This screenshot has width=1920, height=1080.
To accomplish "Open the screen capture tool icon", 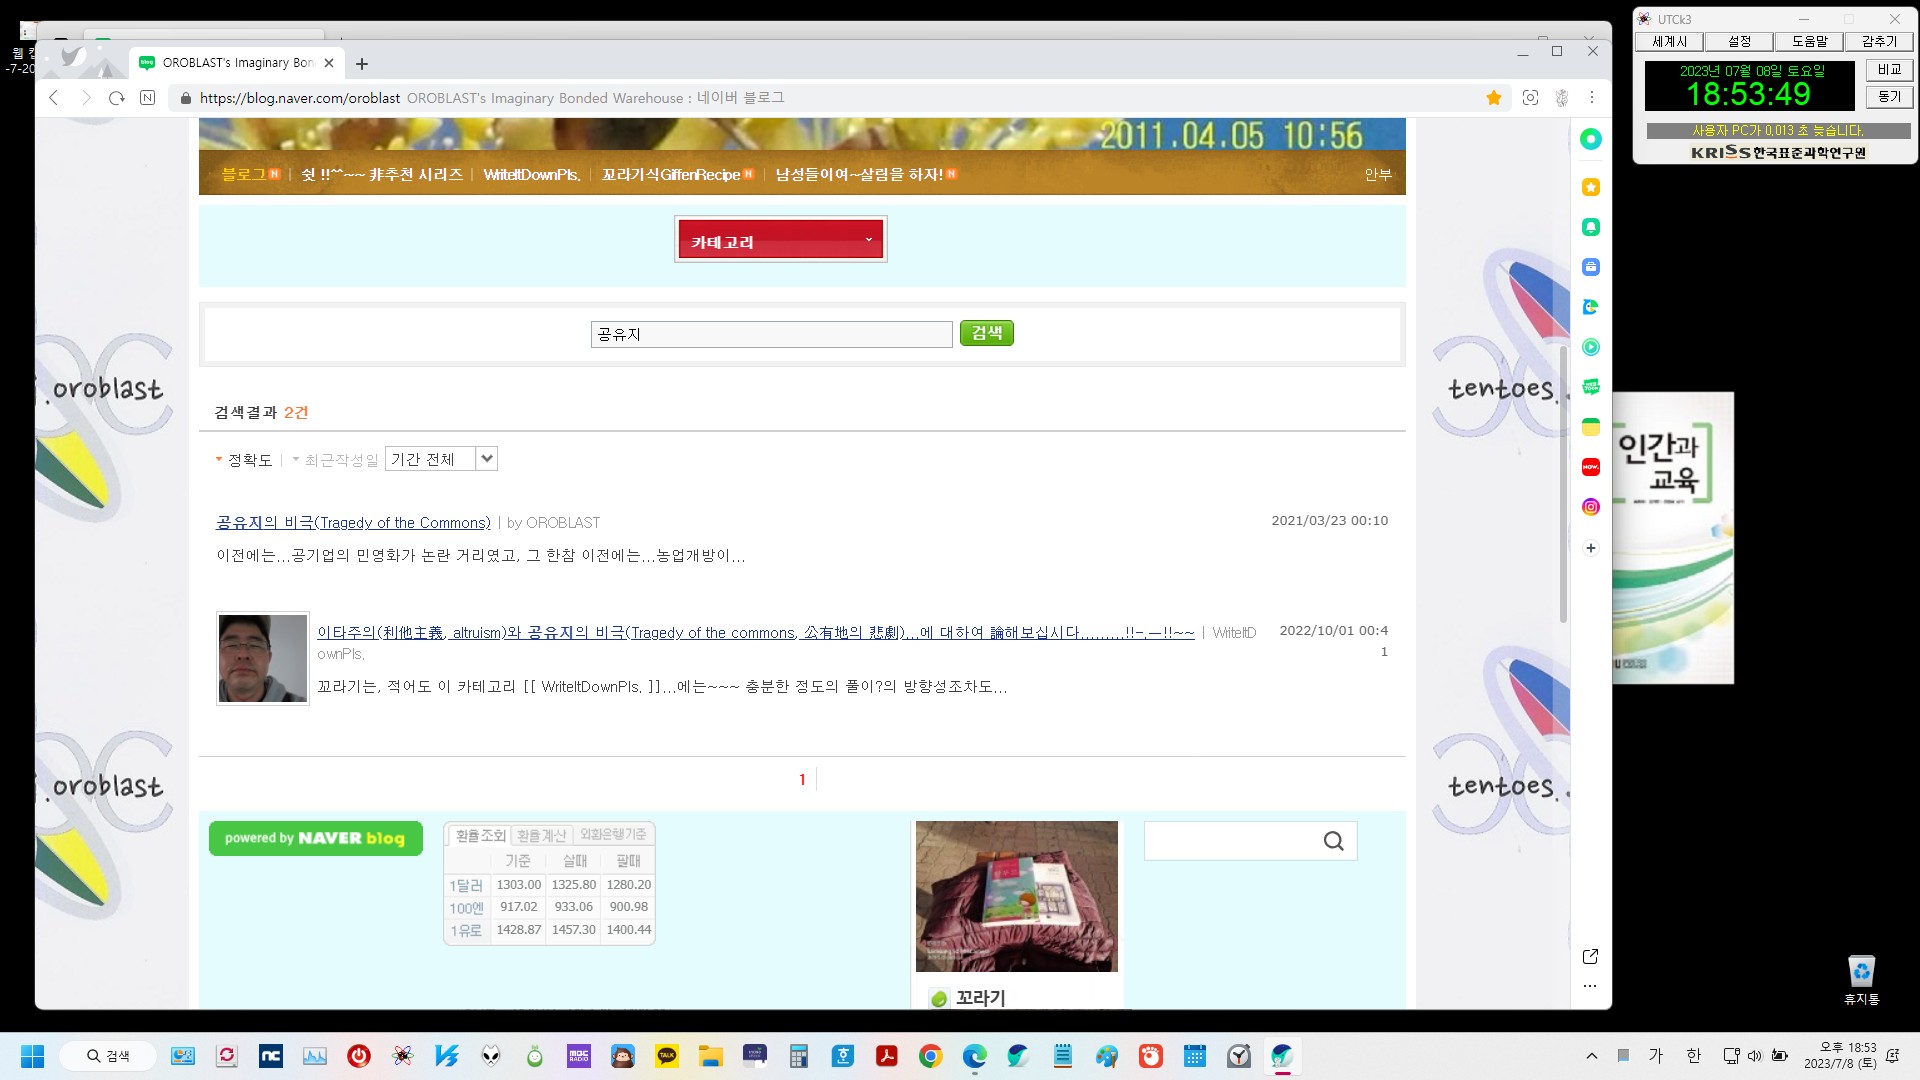I will pos(1530,98).
